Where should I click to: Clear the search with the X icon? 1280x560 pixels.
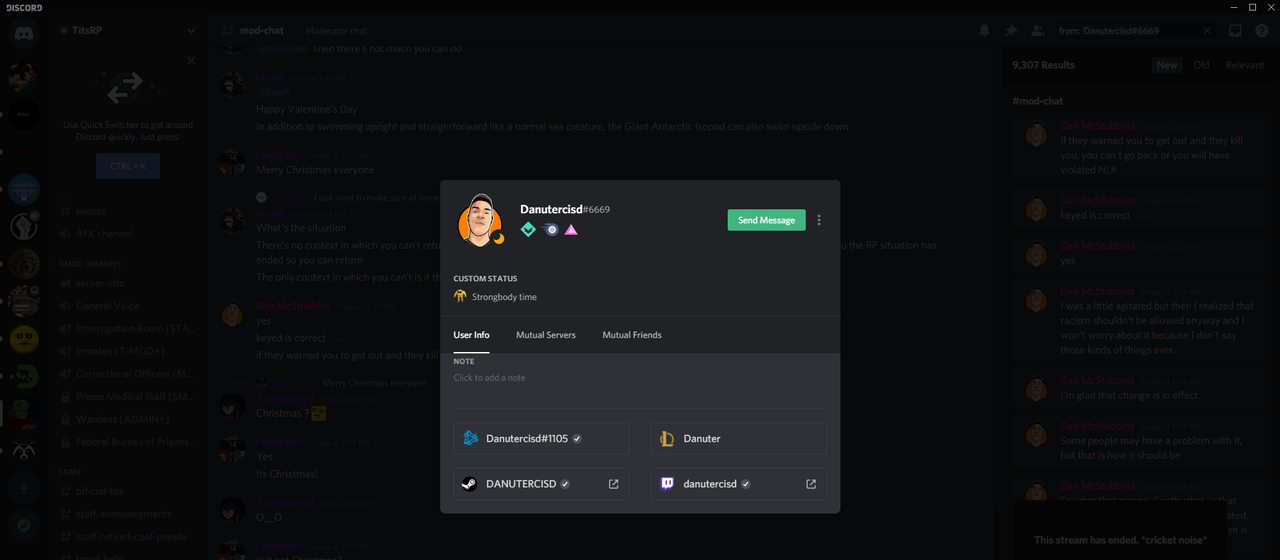point(1207,31)
